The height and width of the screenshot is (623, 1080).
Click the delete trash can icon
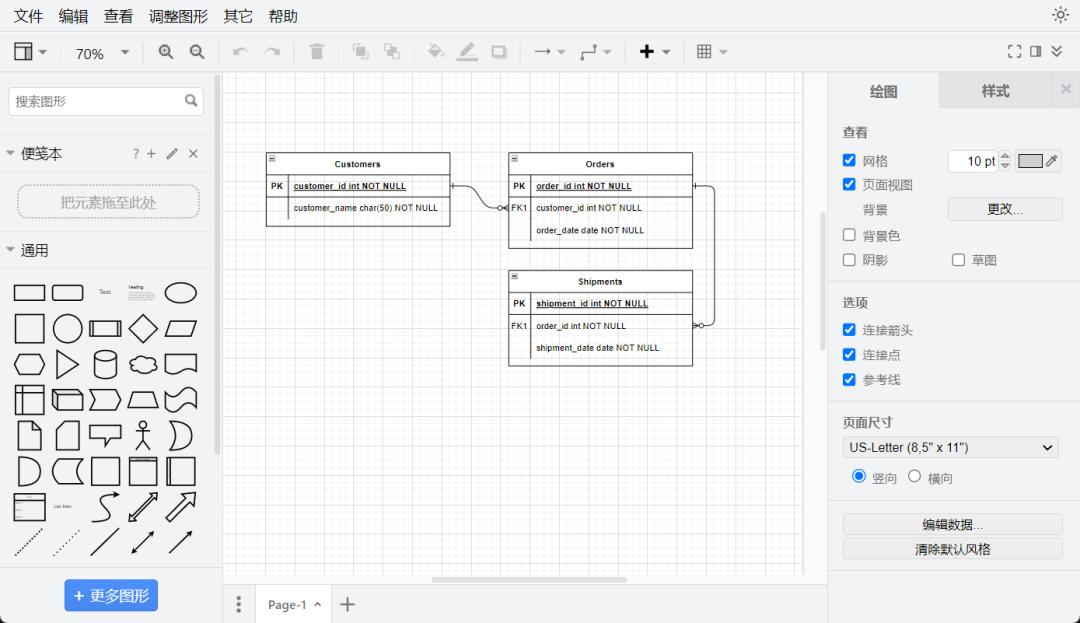point(317,52)
